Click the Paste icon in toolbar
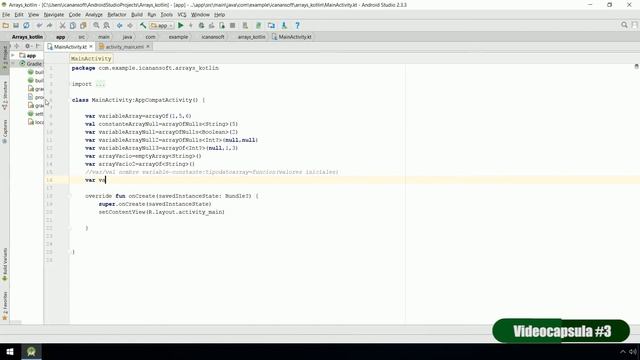 83,25
